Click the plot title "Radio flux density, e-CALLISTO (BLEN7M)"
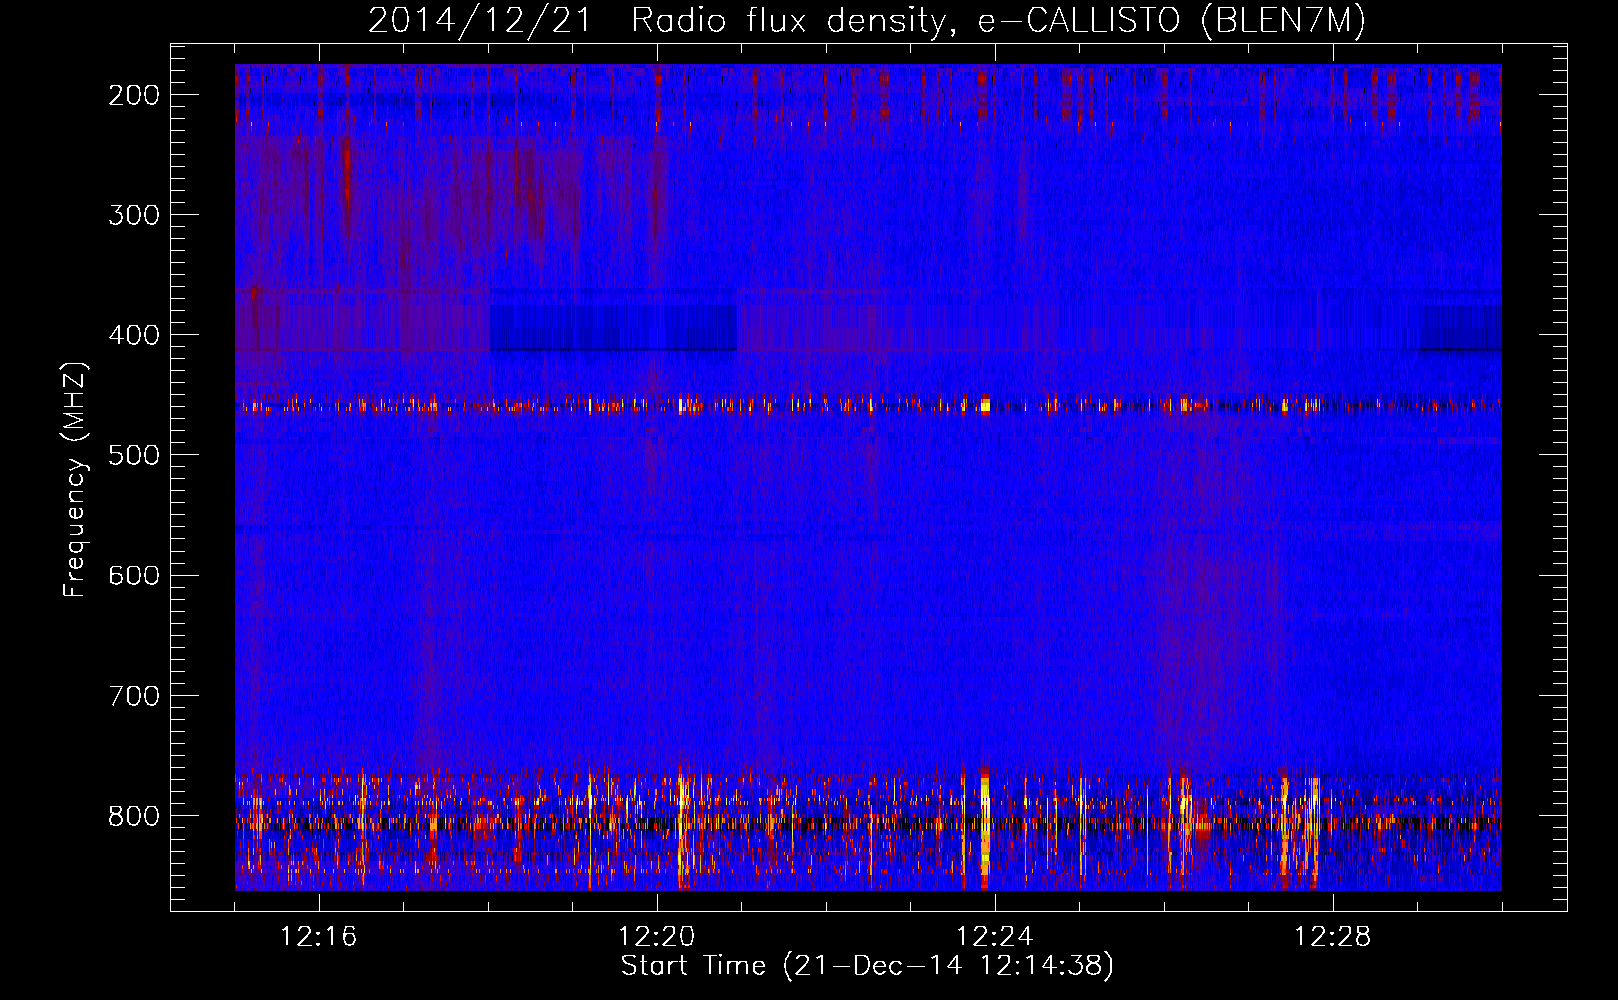The height and width of the screenshot is (1000, 1618). coord(998,21)
